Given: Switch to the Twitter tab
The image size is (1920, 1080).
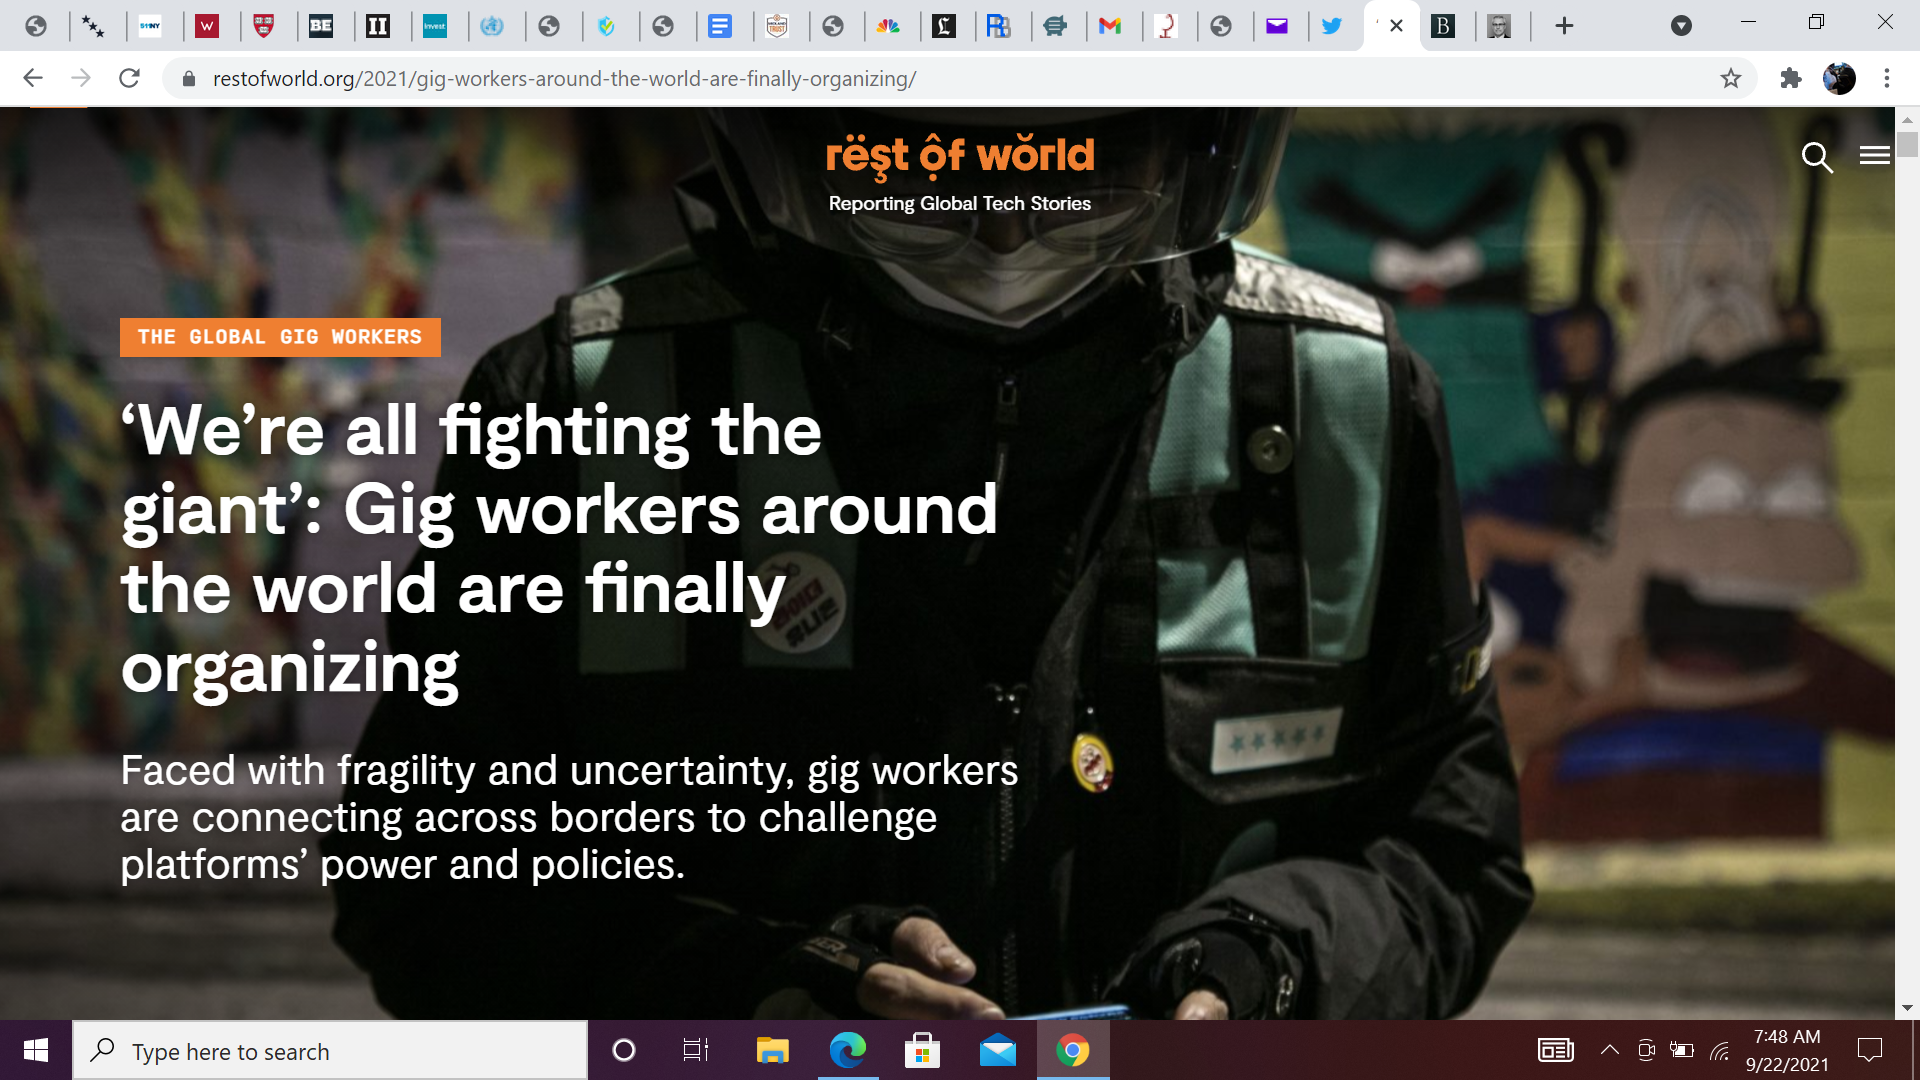Looking at the screenshot, I should (1331, 26).
